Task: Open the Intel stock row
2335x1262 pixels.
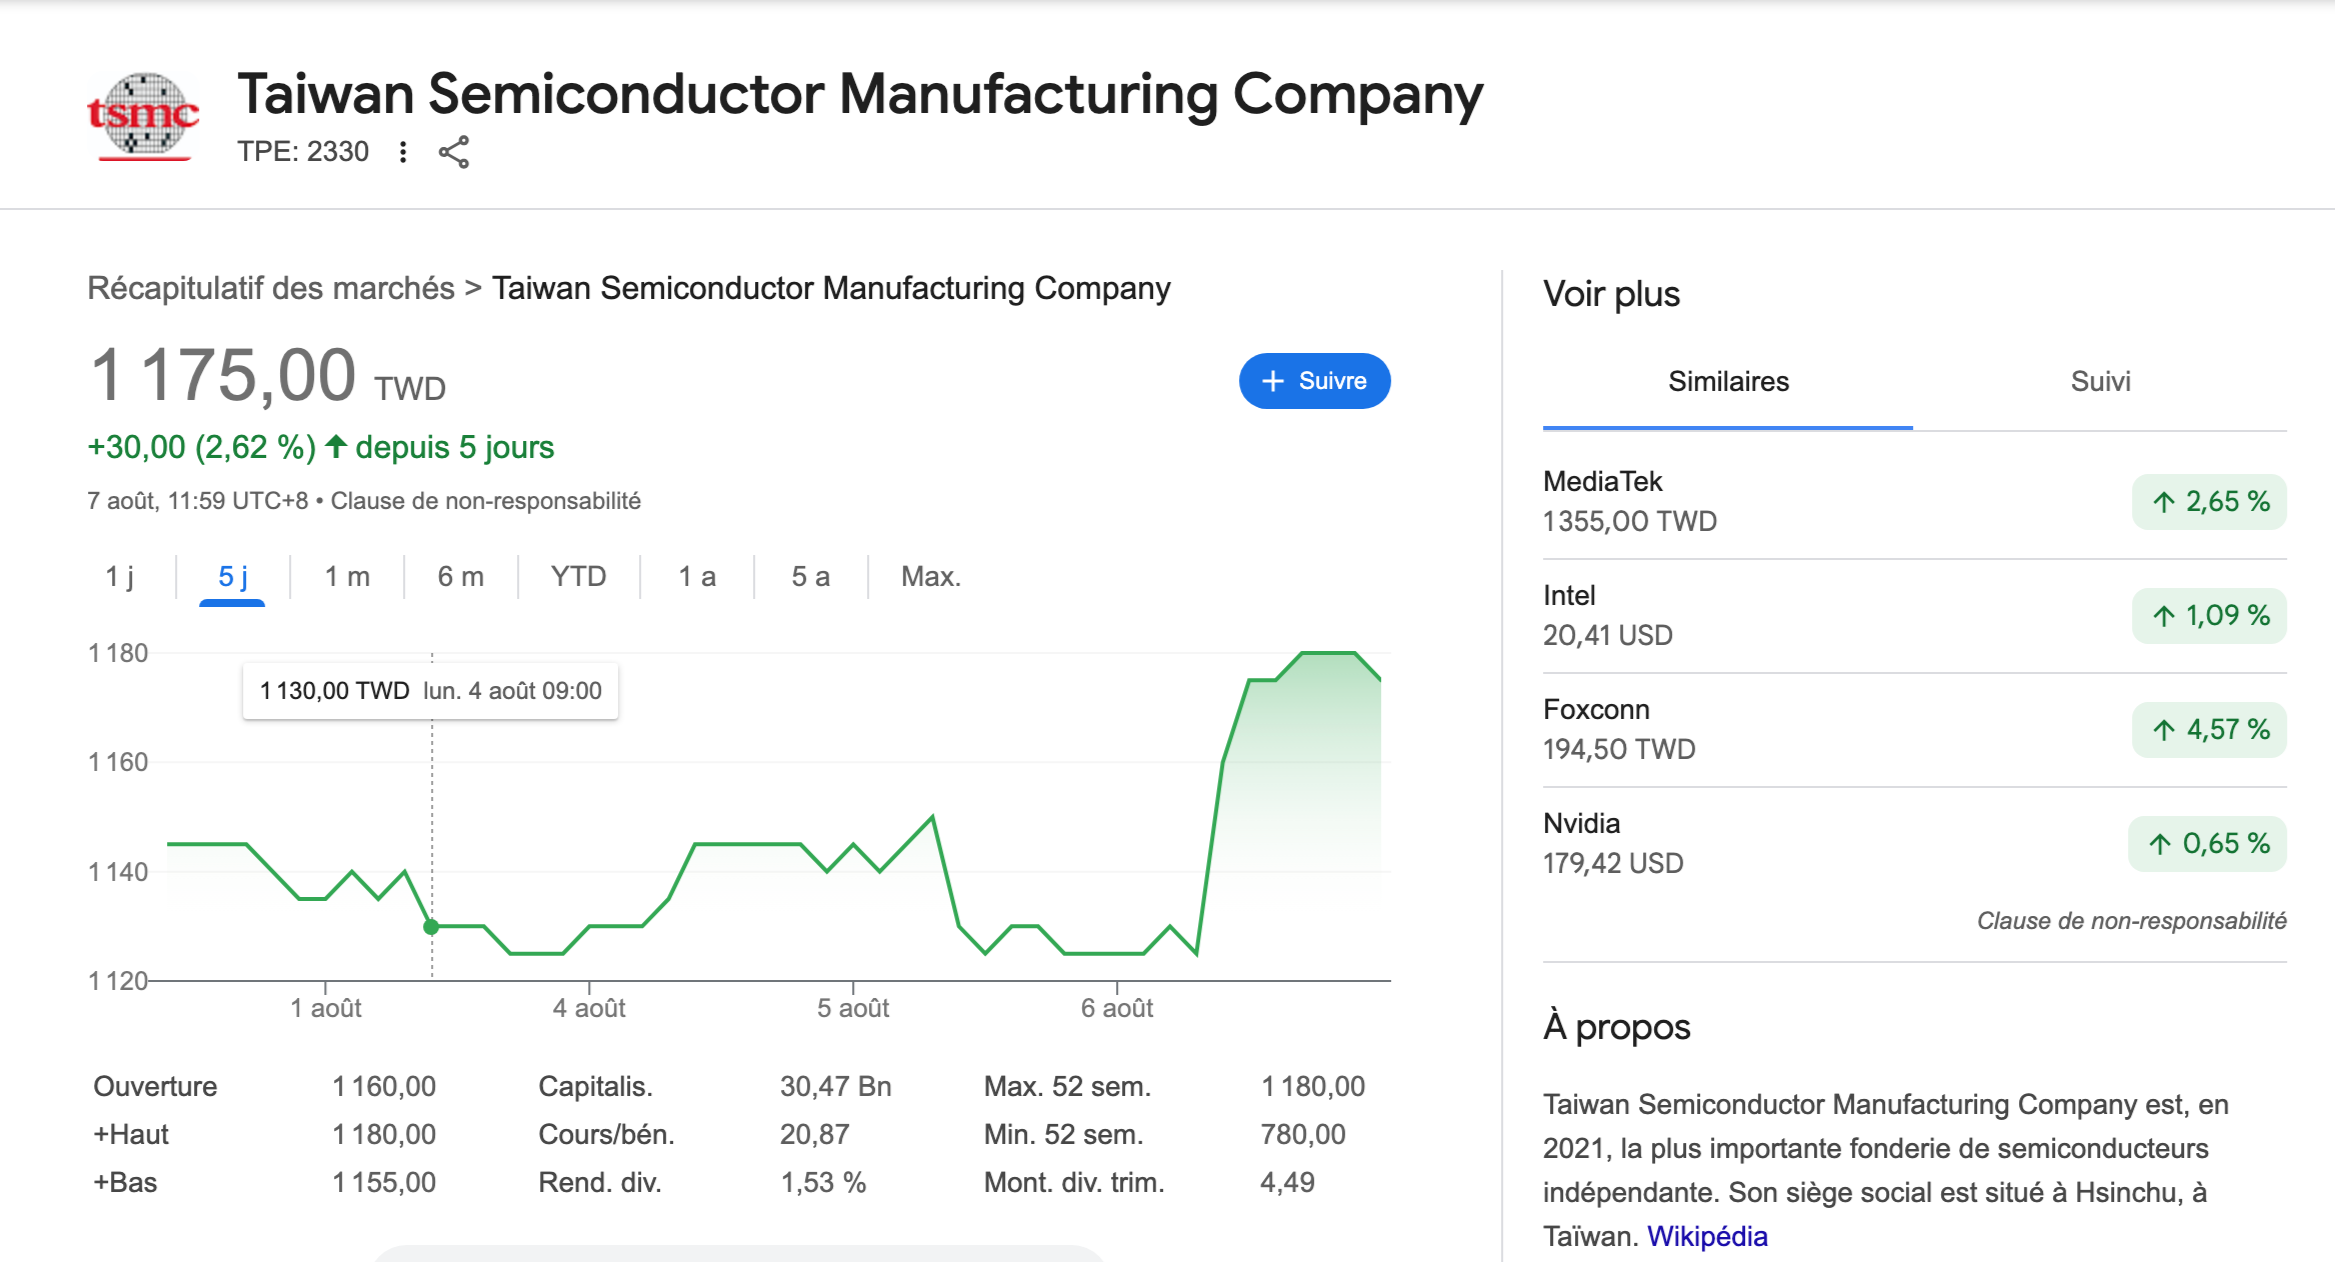Action: [1915, 616]
